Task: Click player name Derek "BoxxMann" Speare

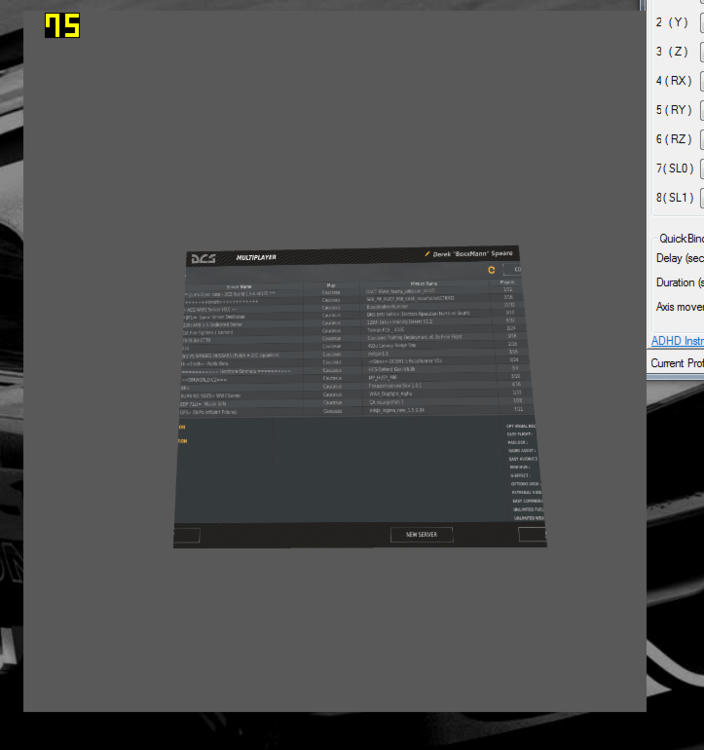Action: point(473,254)
